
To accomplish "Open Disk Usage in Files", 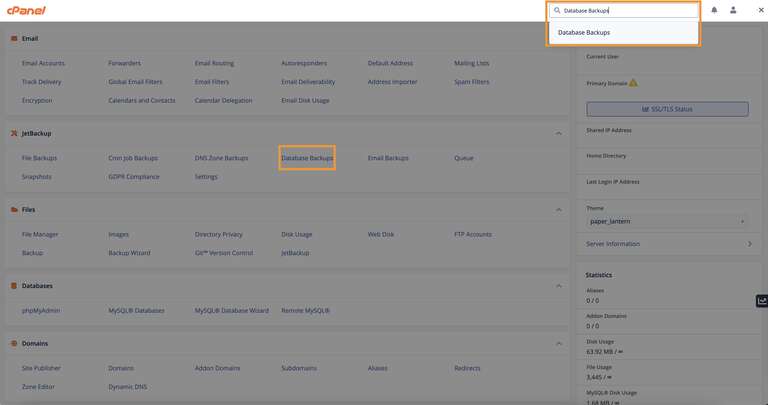I will pyautogui.click(x=296, y=235).
